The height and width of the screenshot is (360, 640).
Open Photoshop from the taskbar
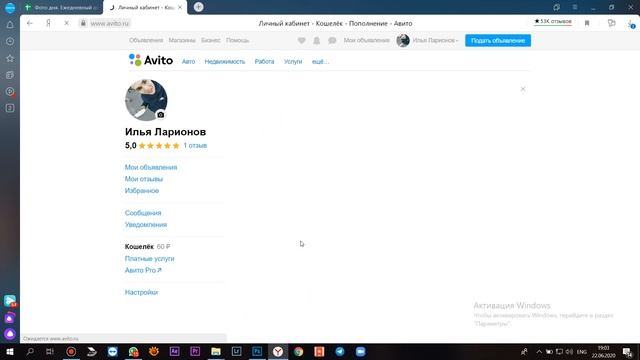pyautogui.click(x=257, y=351)
